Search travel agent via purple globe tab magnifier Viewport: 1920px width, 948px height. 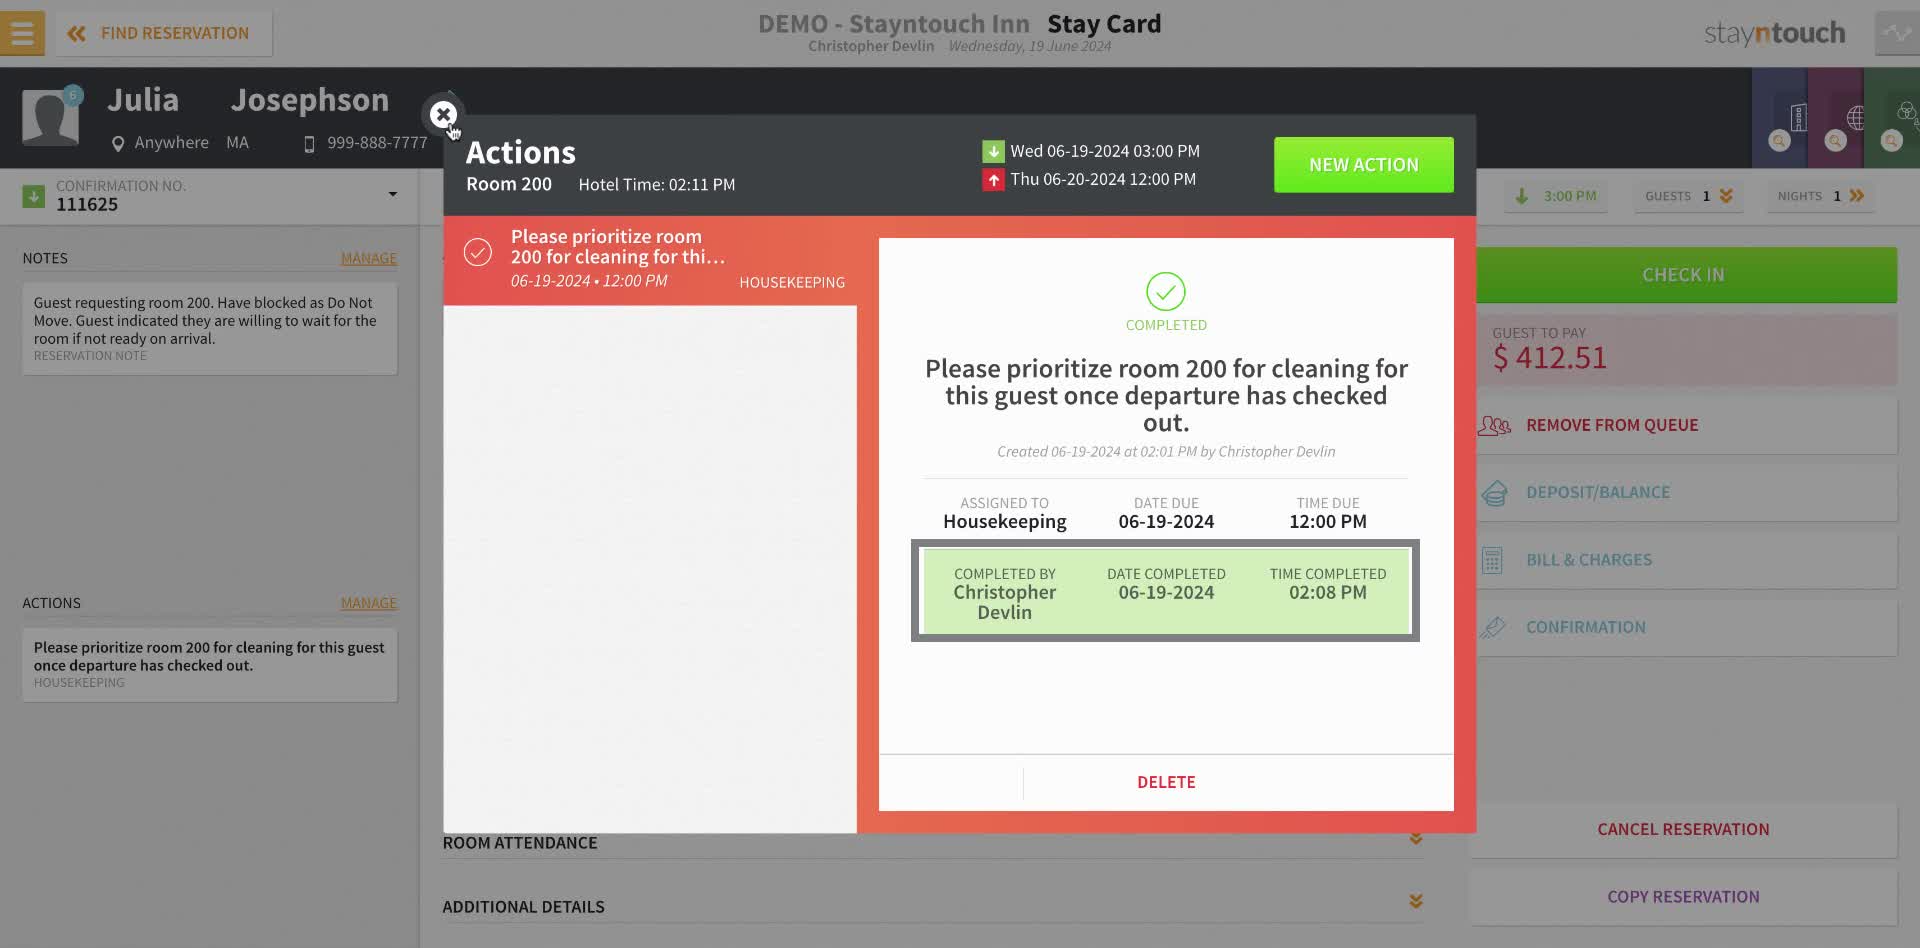[x=1835, y=141]
